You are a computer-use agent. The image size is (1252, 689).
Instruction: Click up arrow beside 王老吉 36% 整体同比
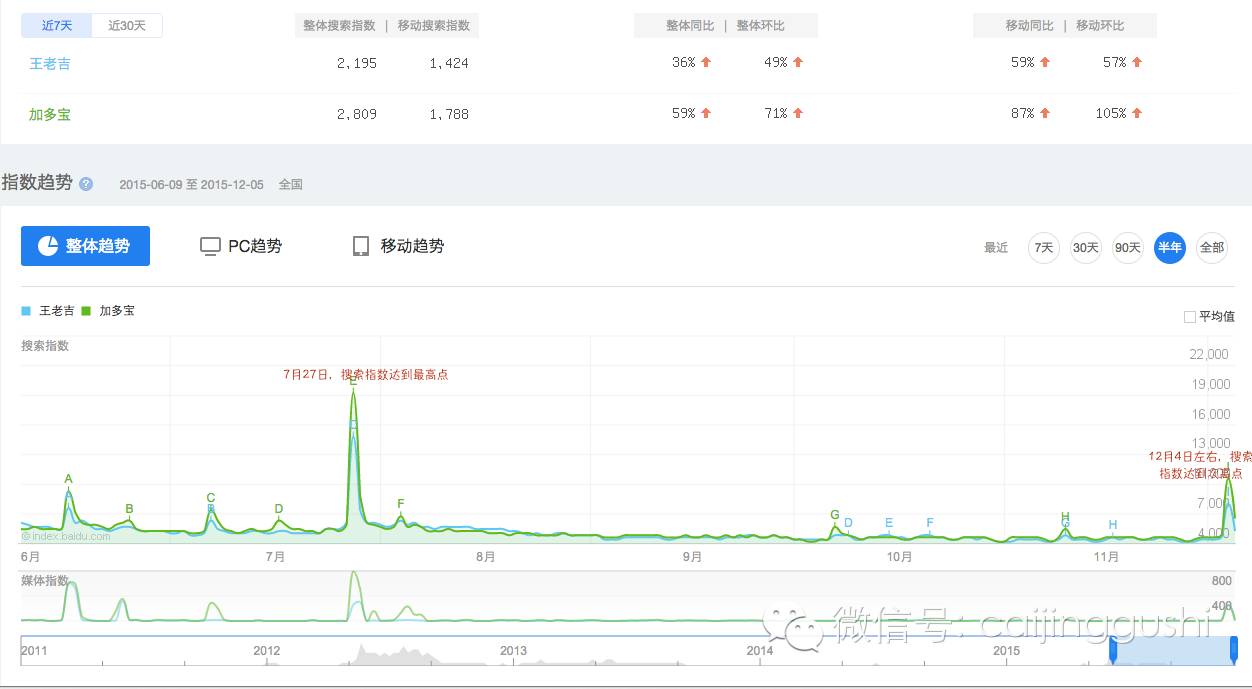(x=706, y=62)
